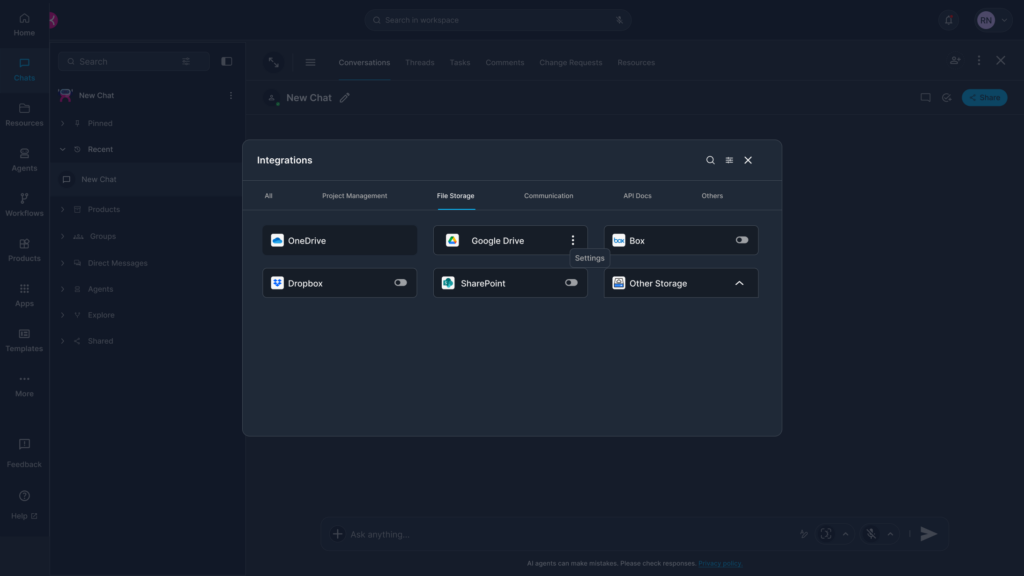
Task: Turn on the Dropbox integration toggle
Action: click(400, 283)
